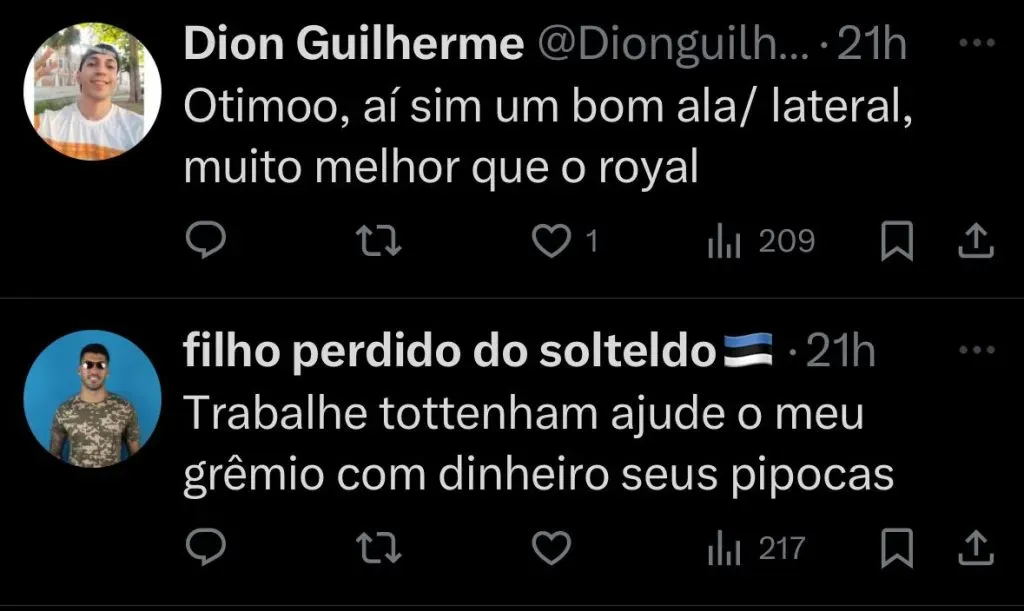Retweet the tottenham grêmio tweet
The image size is (1024, 611).
(380, 548)
